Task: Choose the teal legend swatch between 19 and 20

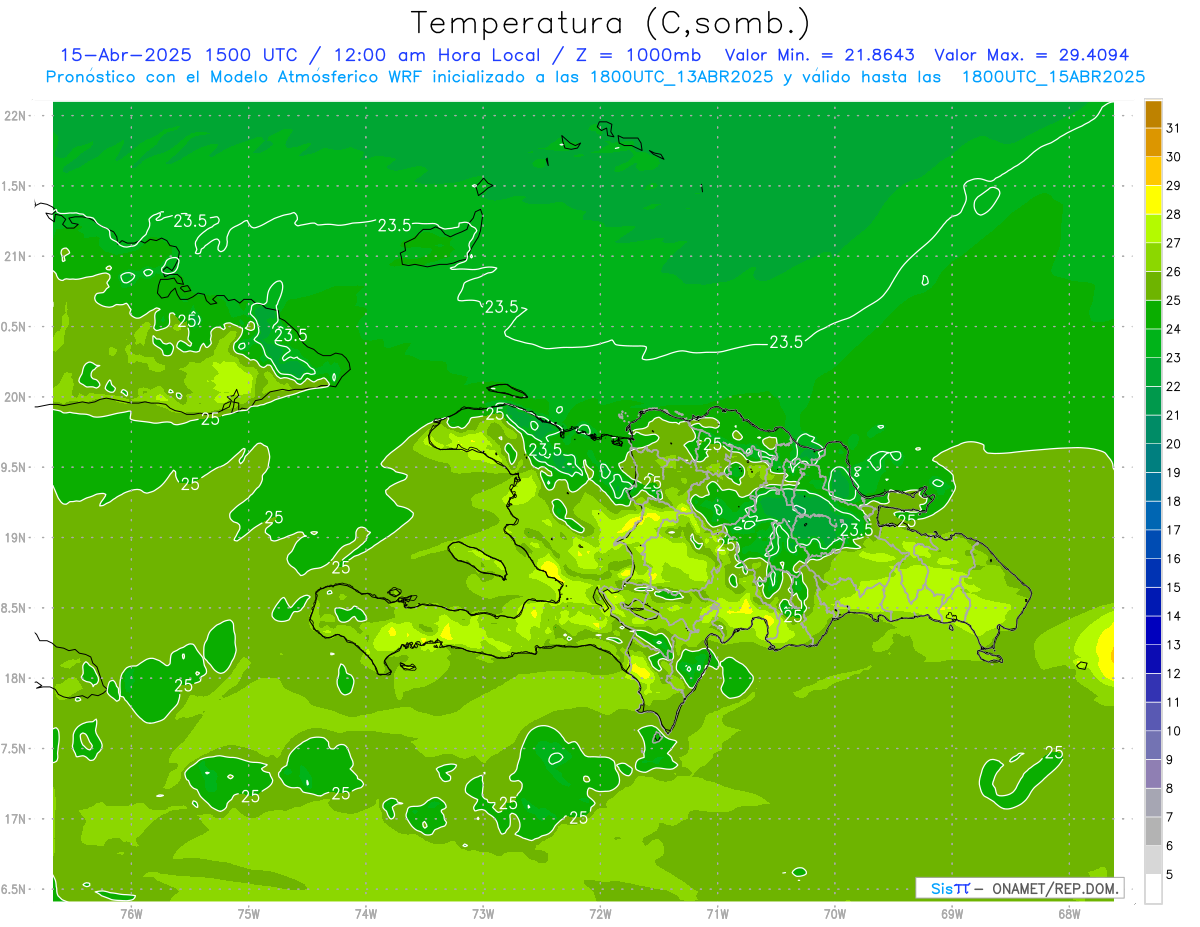Action: pos(1153,459)
